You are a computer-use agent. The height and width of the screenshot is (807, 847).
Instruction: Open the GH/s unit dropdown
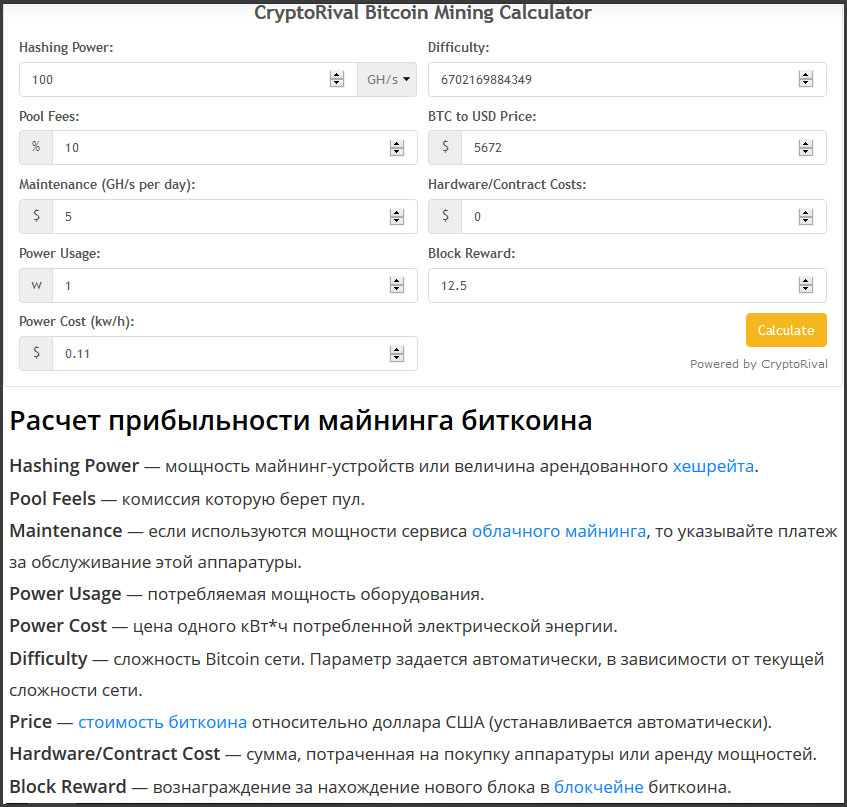(x=387, y=78)
